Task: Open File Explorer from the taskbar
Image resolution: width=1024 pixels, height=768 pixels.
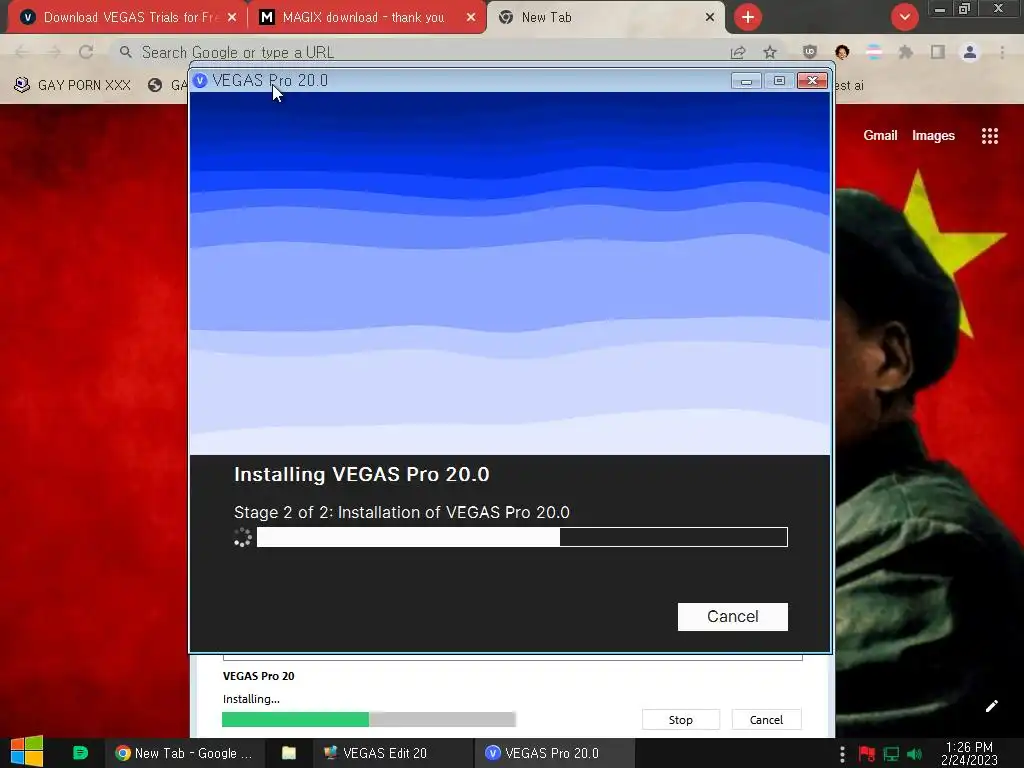Action: click(289, 753)
